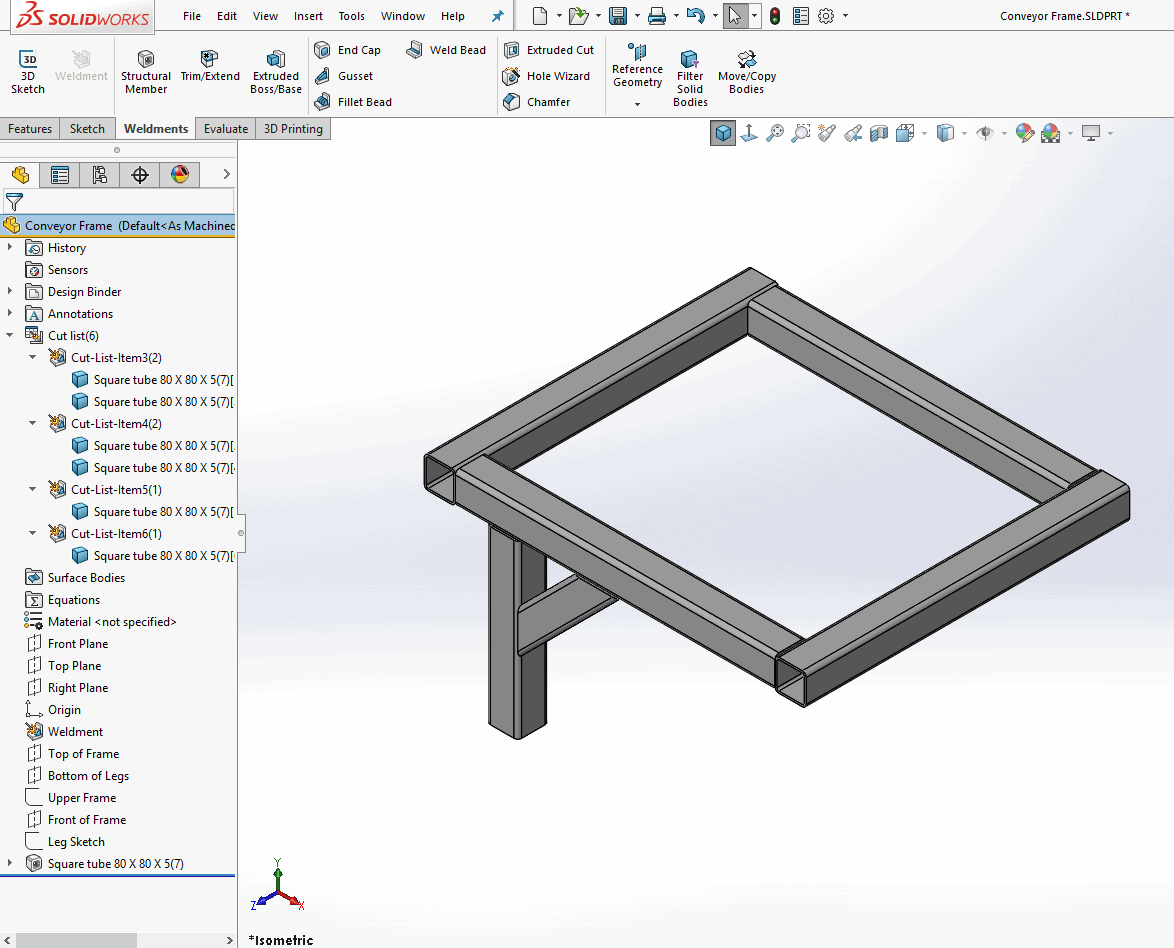This screenshot has width=1174, height=948.
Task: Open the DisplayManager tab
Action: 180,175
